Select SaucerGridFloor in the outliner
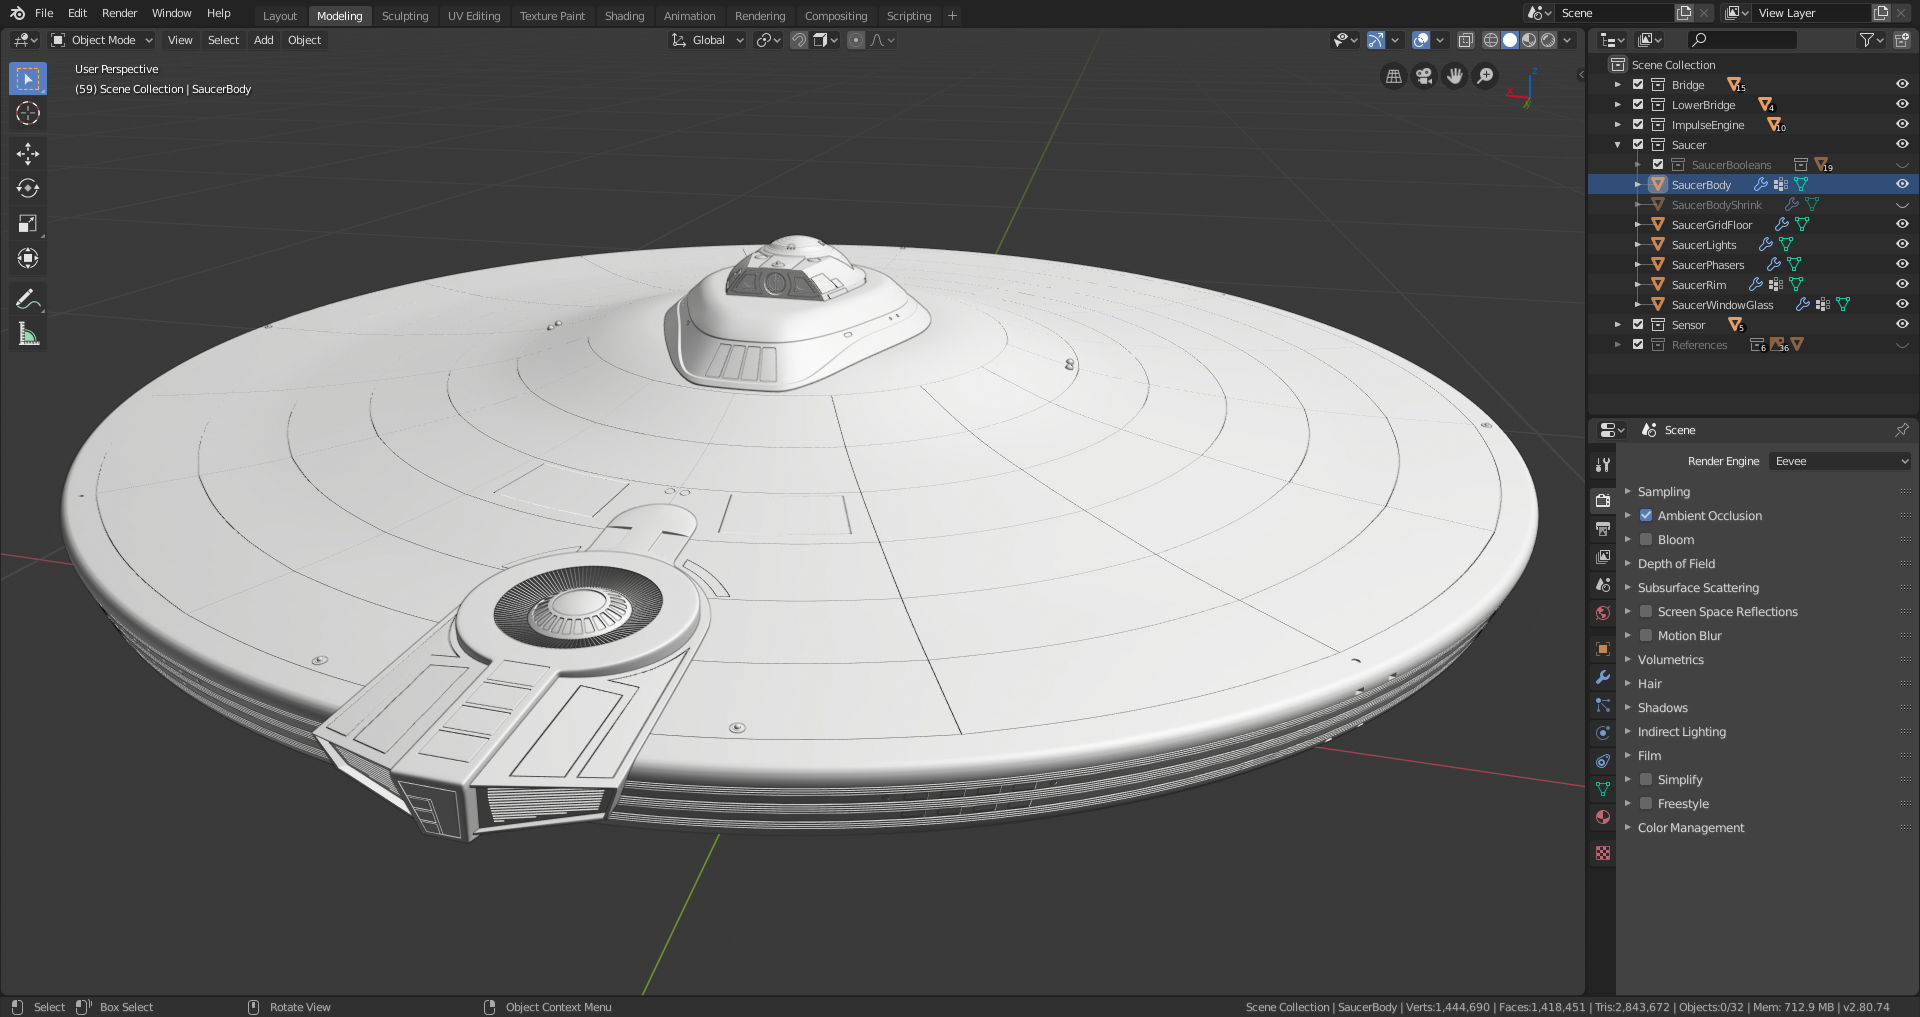1920x1017 pixels. [x=1712, y=225]
